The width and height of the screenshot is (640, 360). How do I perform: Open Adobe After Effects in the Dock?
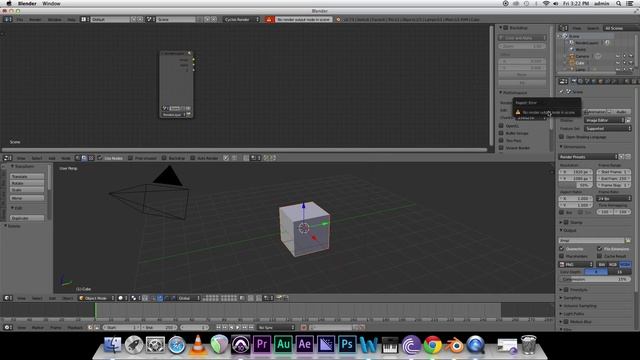point(304,344)
